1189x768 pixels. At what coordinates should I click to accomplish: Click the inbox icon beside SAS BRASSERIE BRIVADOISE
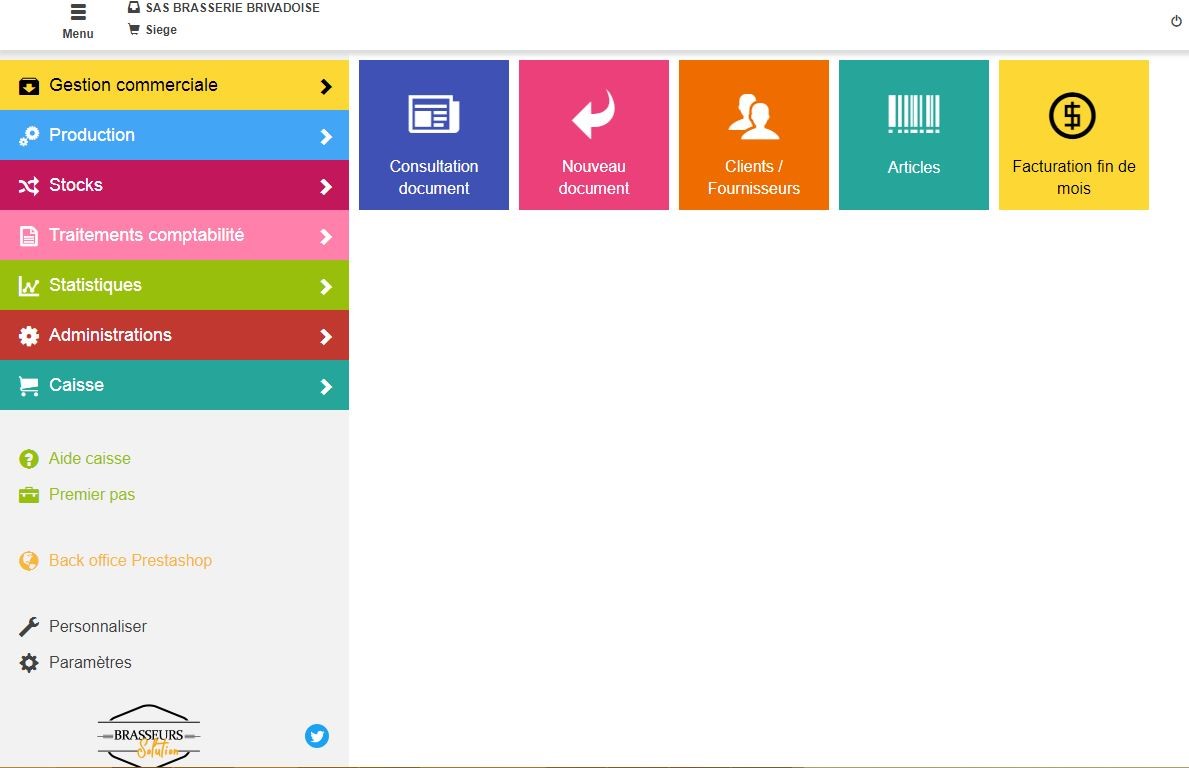coord(134,8)
